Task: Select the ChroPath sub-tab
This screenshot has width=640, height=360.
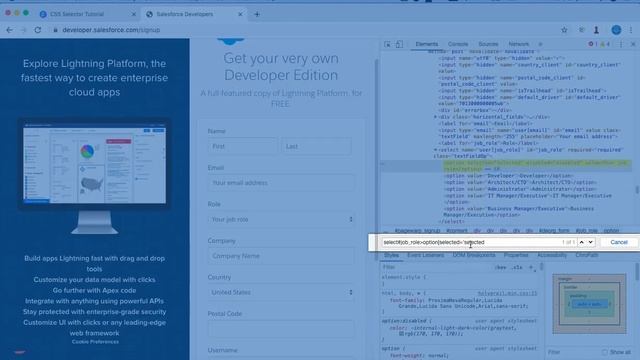Action: (x=587, y=255)
